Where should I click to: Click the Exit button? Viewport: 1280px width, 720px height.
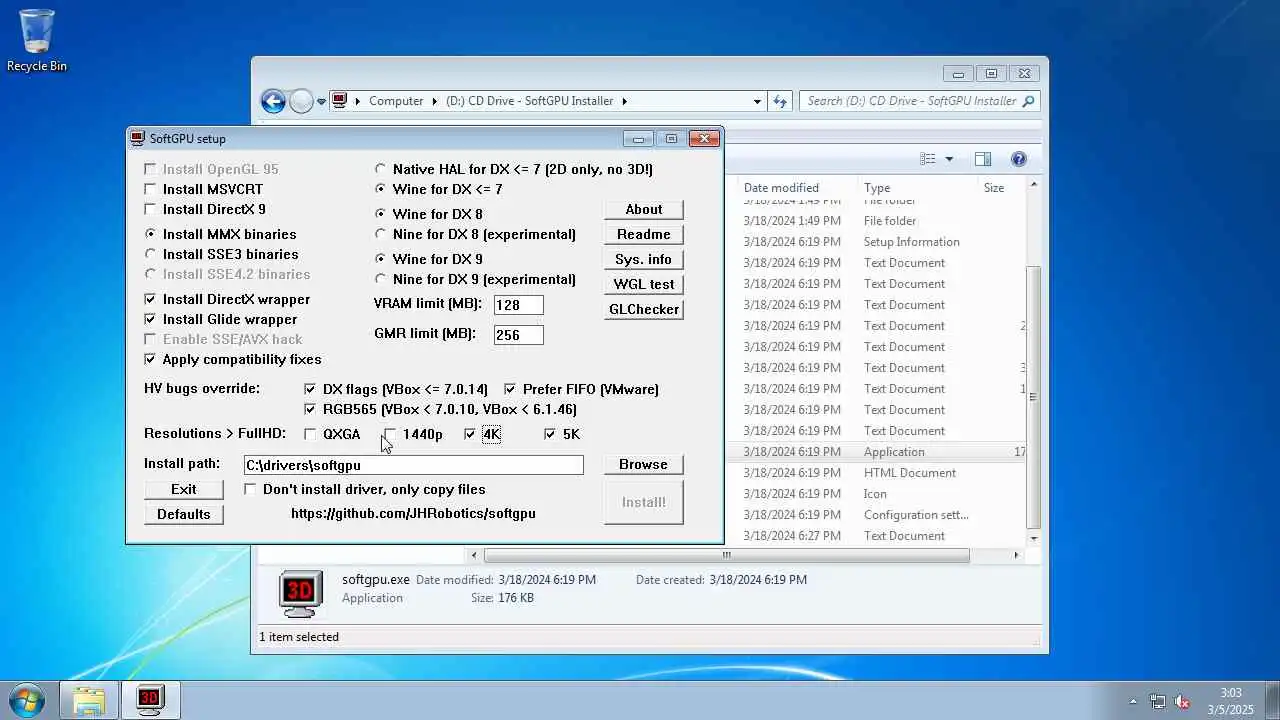coord(184,489)
